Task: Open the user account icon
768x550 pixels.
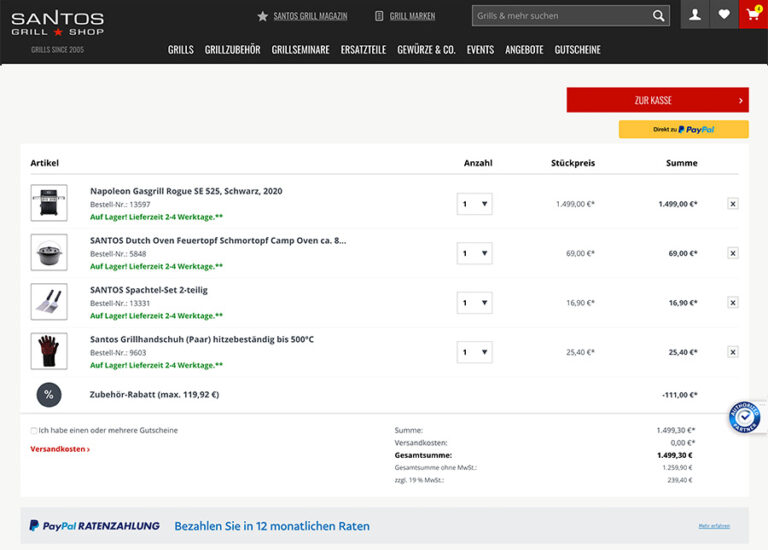Action: [695, 15]
